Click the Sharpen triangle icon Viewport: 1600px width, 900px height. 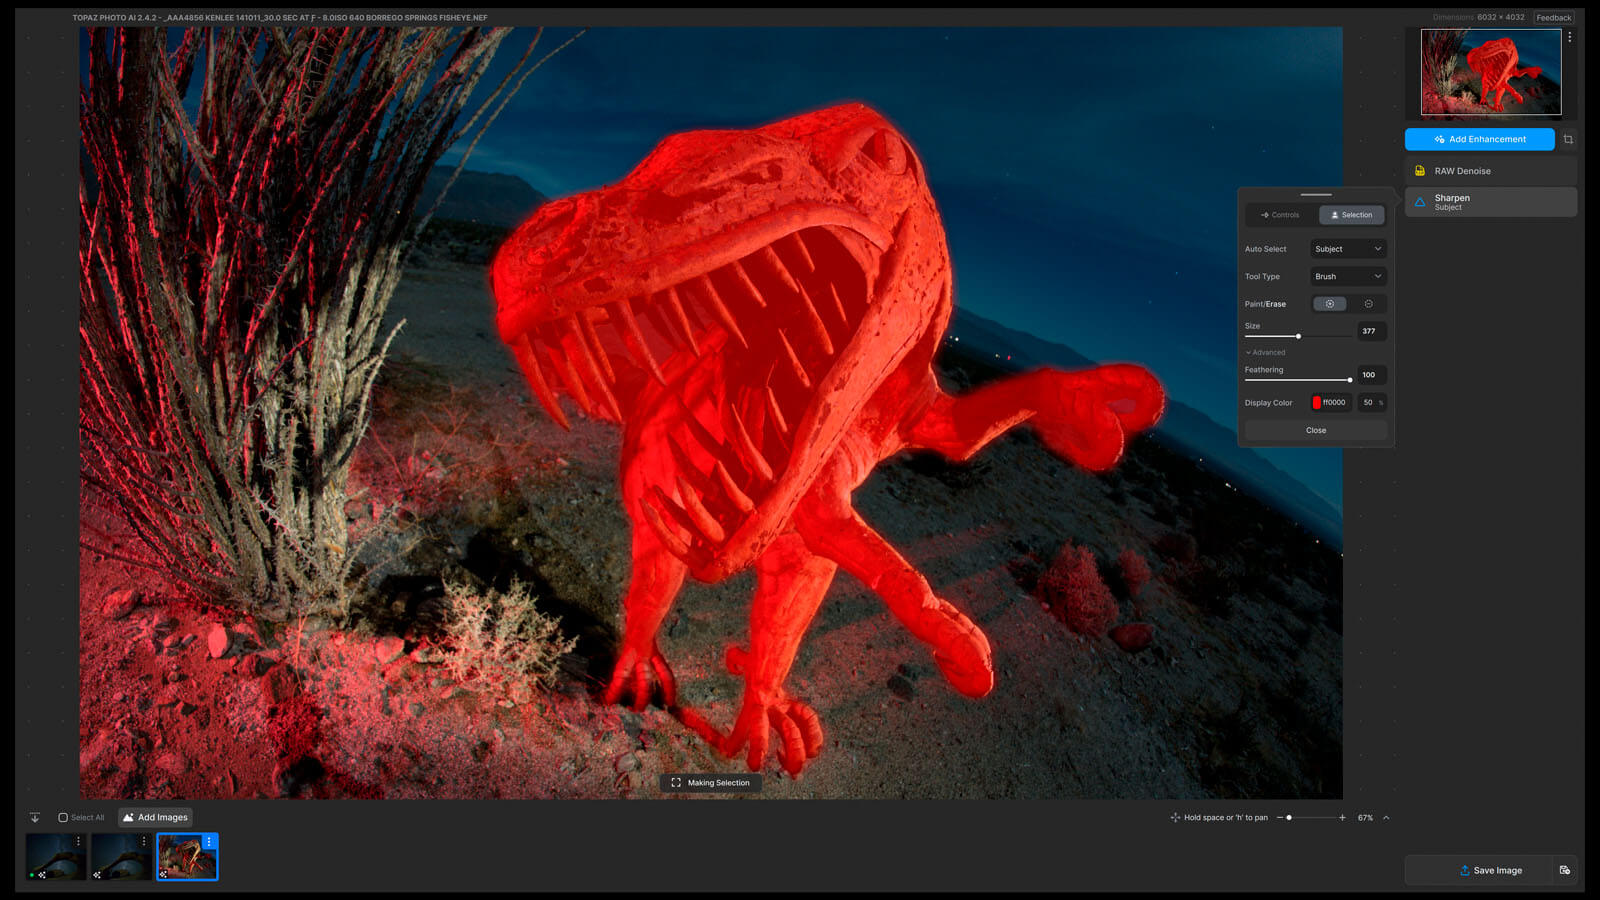(1420, 202)
